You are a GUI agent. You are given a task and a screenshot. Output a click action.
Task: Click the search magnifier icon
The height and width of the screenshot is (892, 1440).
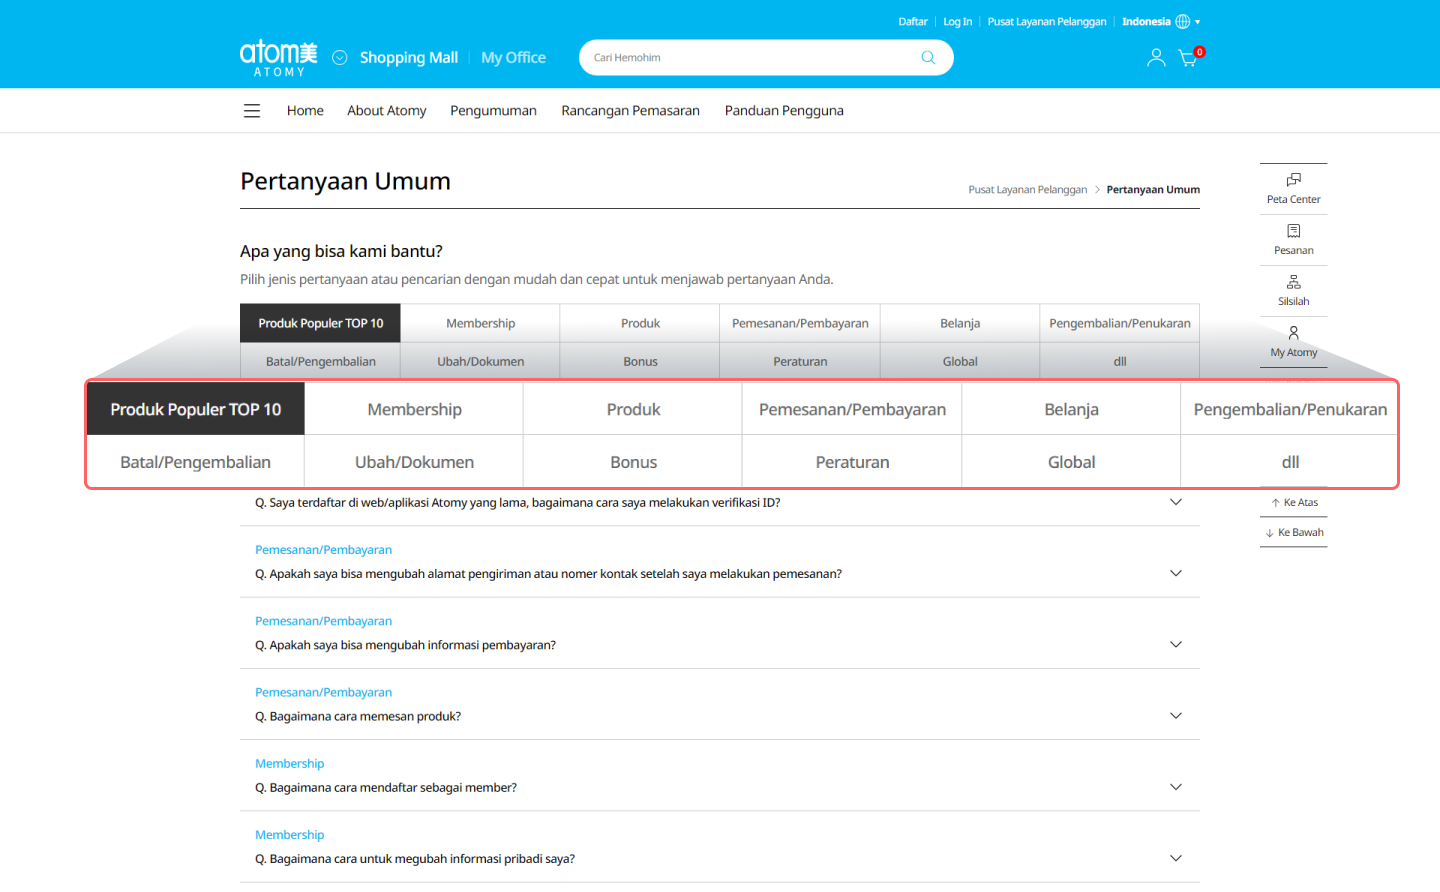click(x=928, y=58)
